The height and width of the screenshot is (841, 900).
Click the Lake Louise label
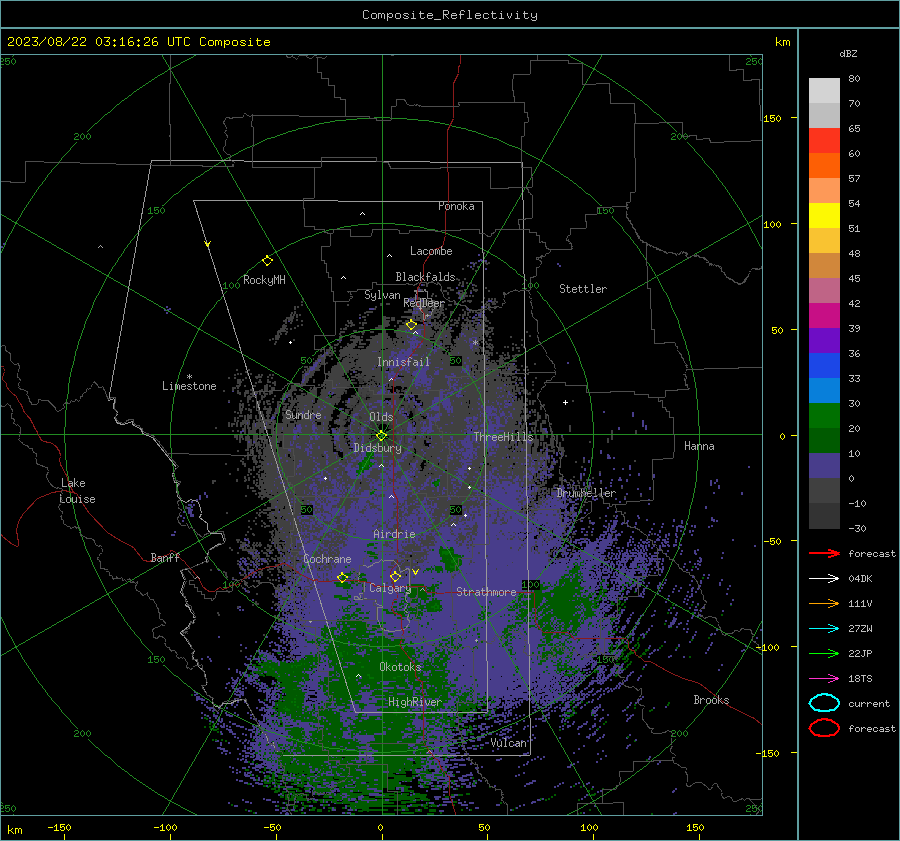click(x=77, y=491)
